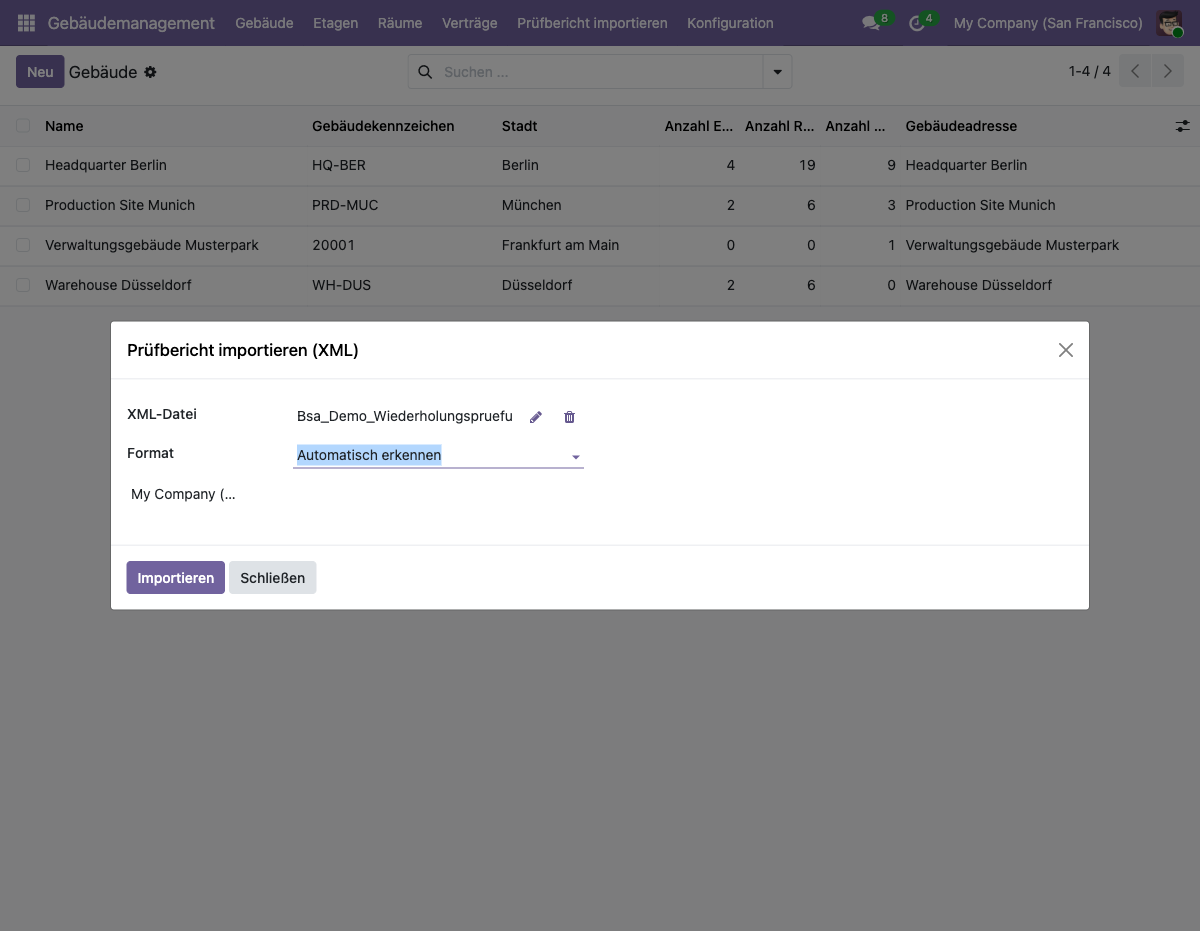Click the trash icon to remove XML file
This screenshot has height=931, width=1200.
(x=570, y=417)
